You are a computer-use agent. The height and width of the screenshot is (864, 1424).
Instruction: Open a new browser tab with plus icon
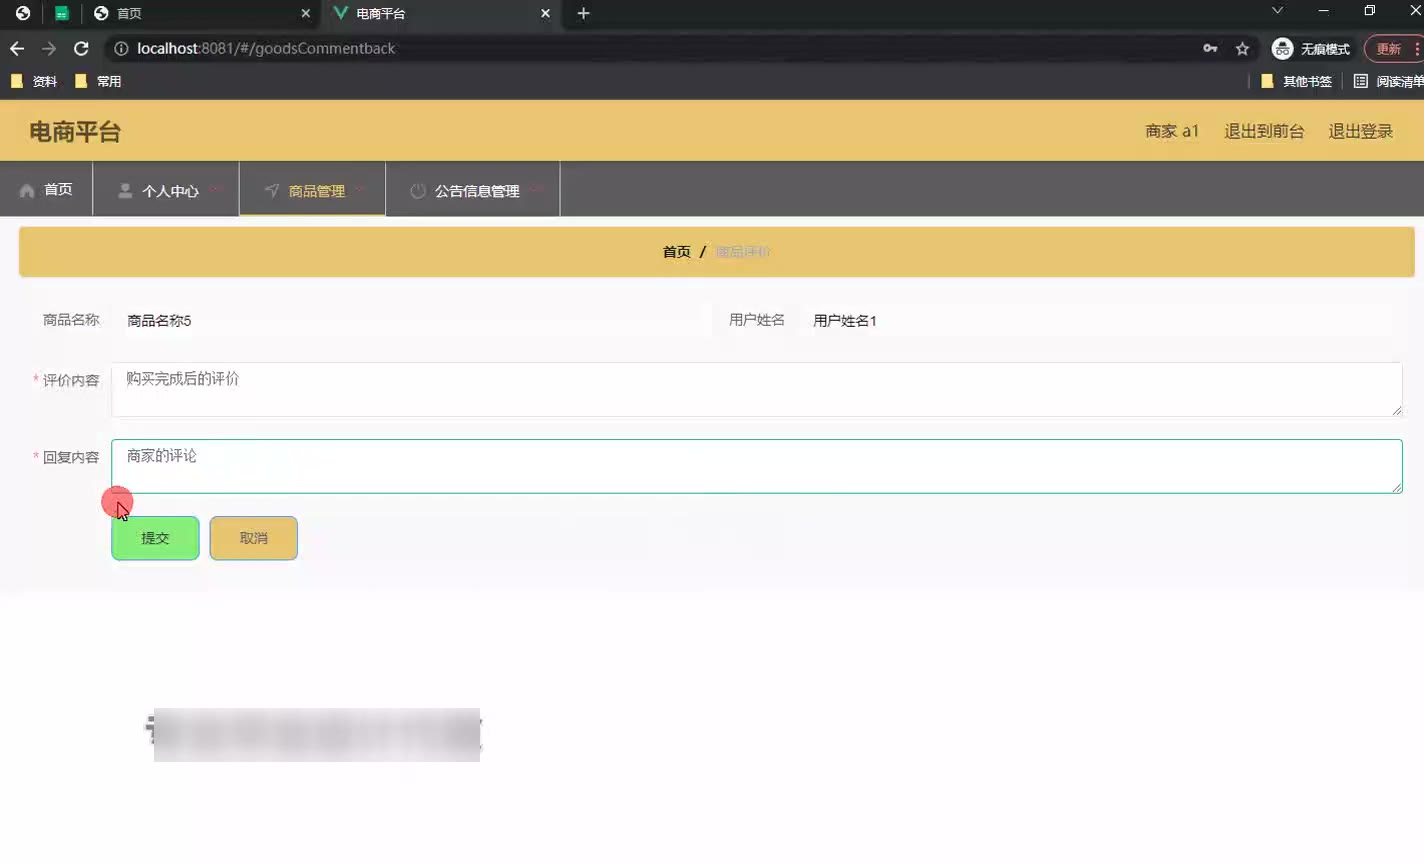583,13
